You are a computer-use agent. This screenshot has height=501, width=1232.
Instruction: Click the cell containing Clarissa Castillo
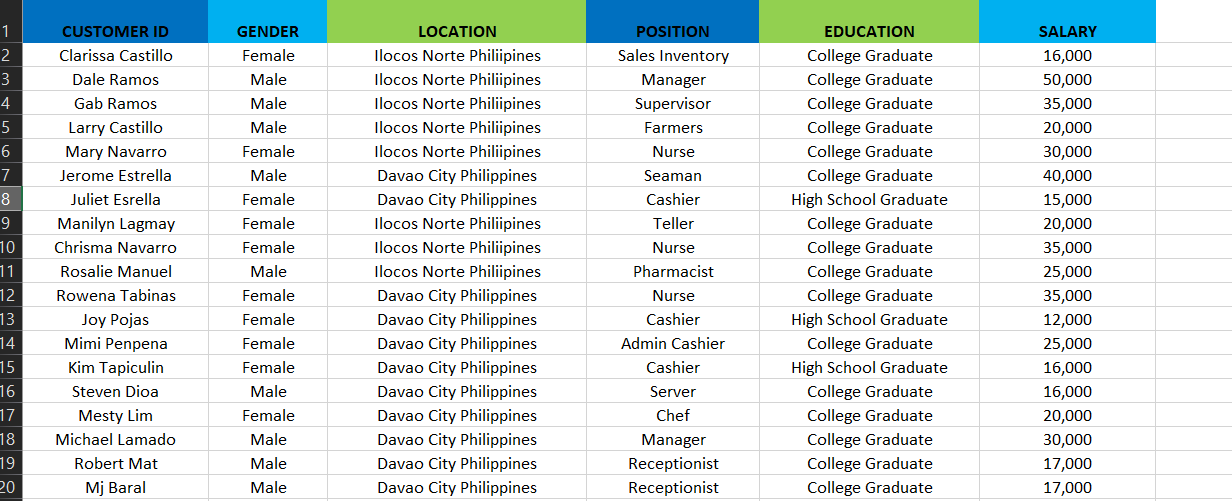click(115, 56)
